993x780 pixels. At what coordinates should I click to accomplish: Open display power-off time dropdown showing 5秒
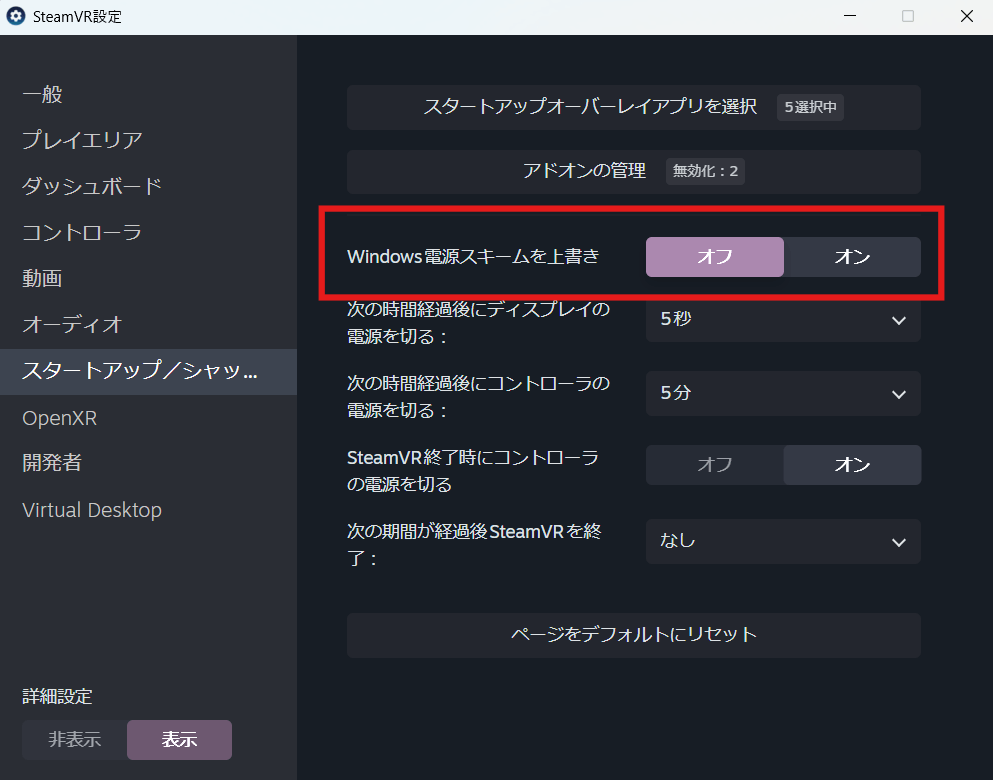coord(782,320)
